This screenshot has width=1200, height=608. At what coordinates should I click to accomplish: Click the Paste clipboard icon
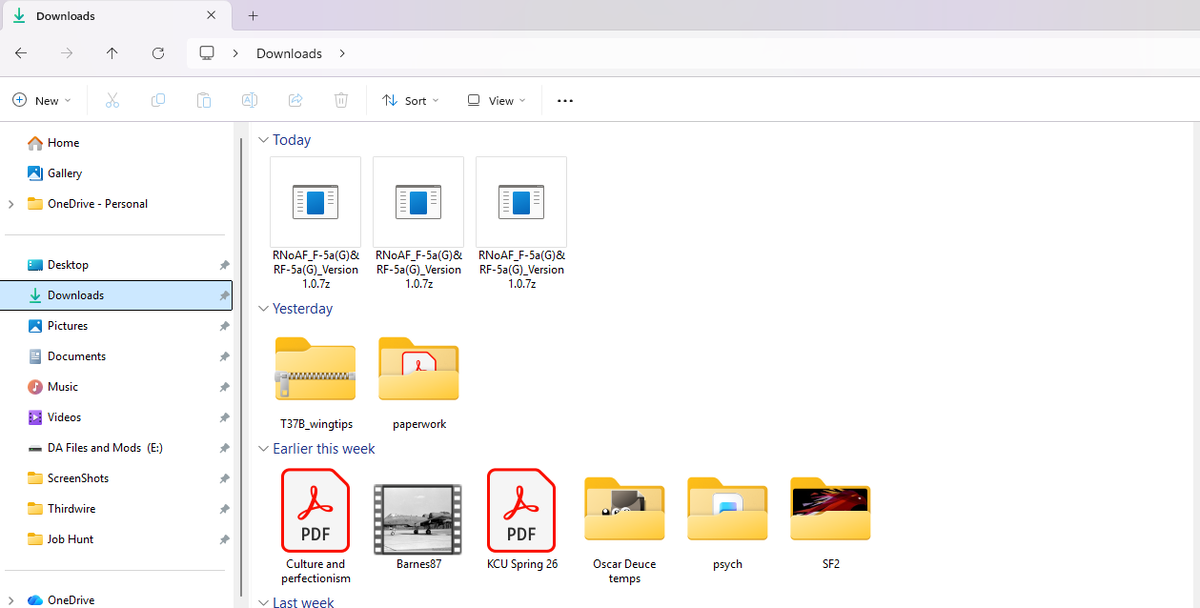click(204, 100)
